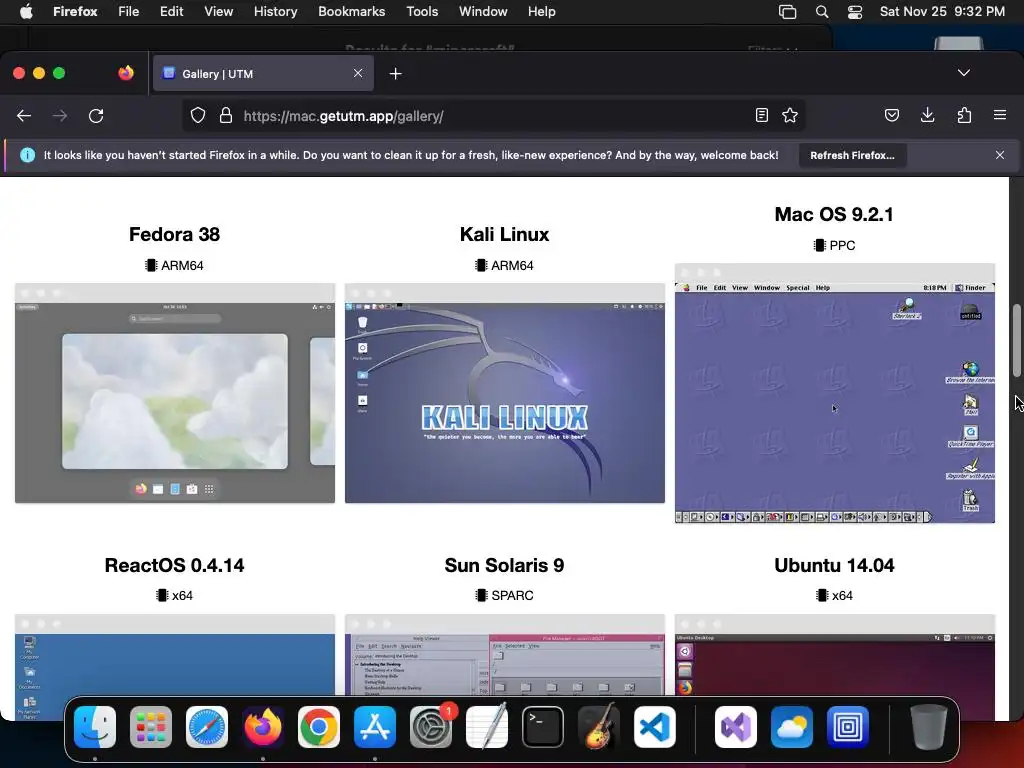Save page to Pocket
This screenshot has width=1024, height=768.
click(891, 116)
